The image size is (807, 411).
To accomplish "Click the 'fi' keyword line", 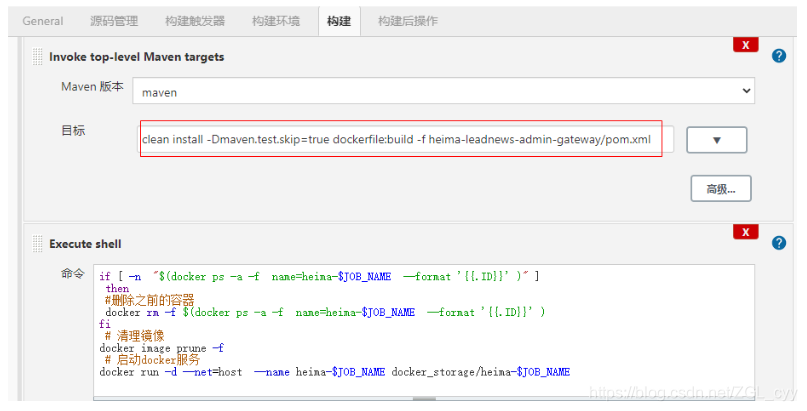I will [x=104, y=324].
